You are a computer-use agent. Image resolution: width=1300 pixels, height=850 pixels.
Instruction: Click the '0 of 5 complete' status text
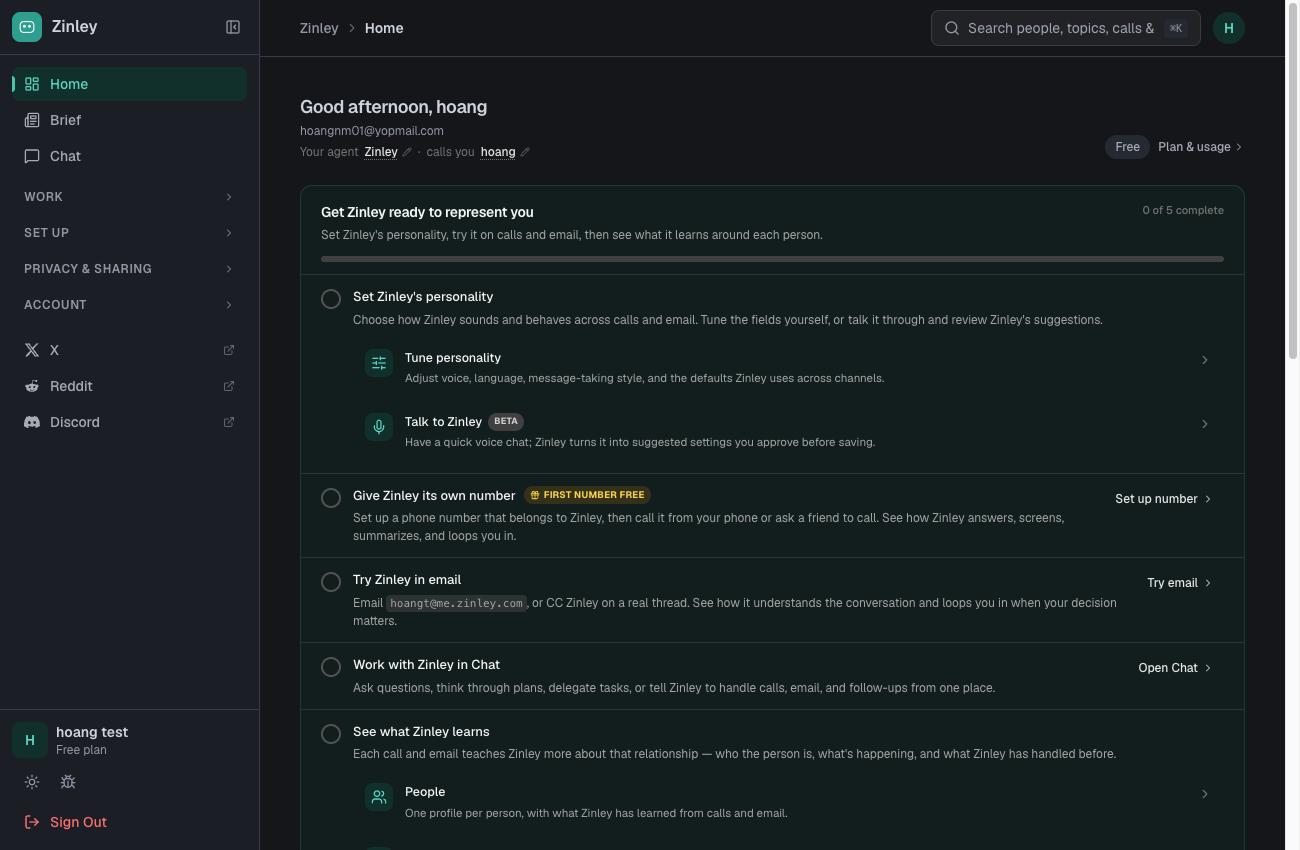pyautogui.click(x=1183, y=210)
